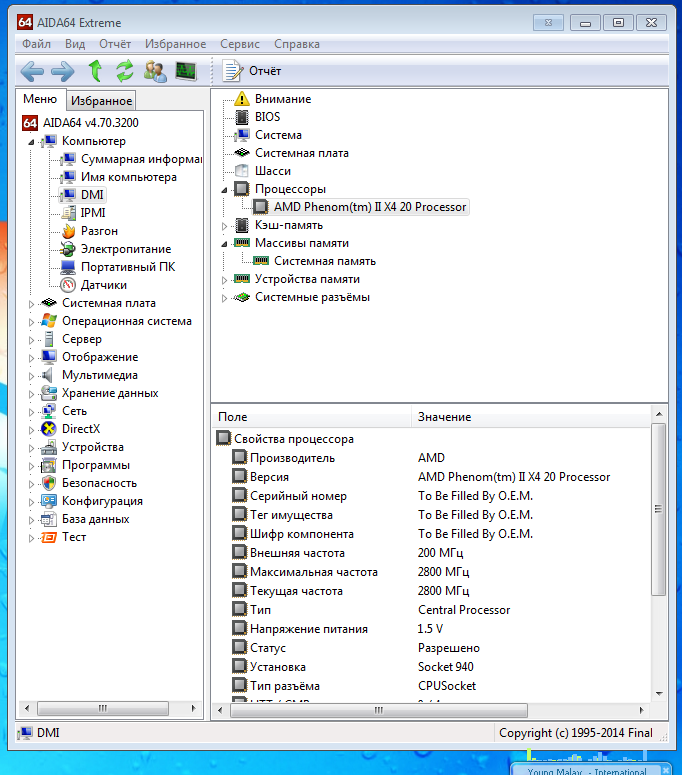
Task: Click the Forward navigation arrow in toolbar
Action: coord(63,70)
